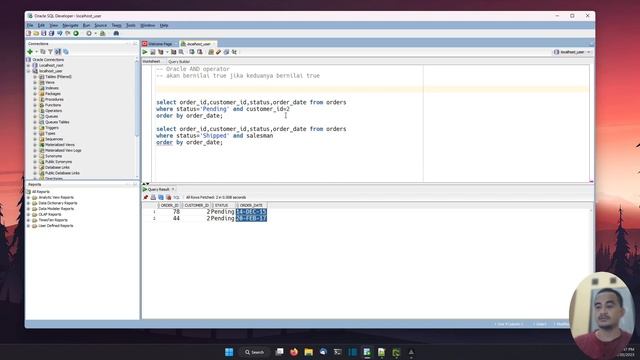
Task: Click the ORDER_DATE column header
Action: (x=251, y=205)
